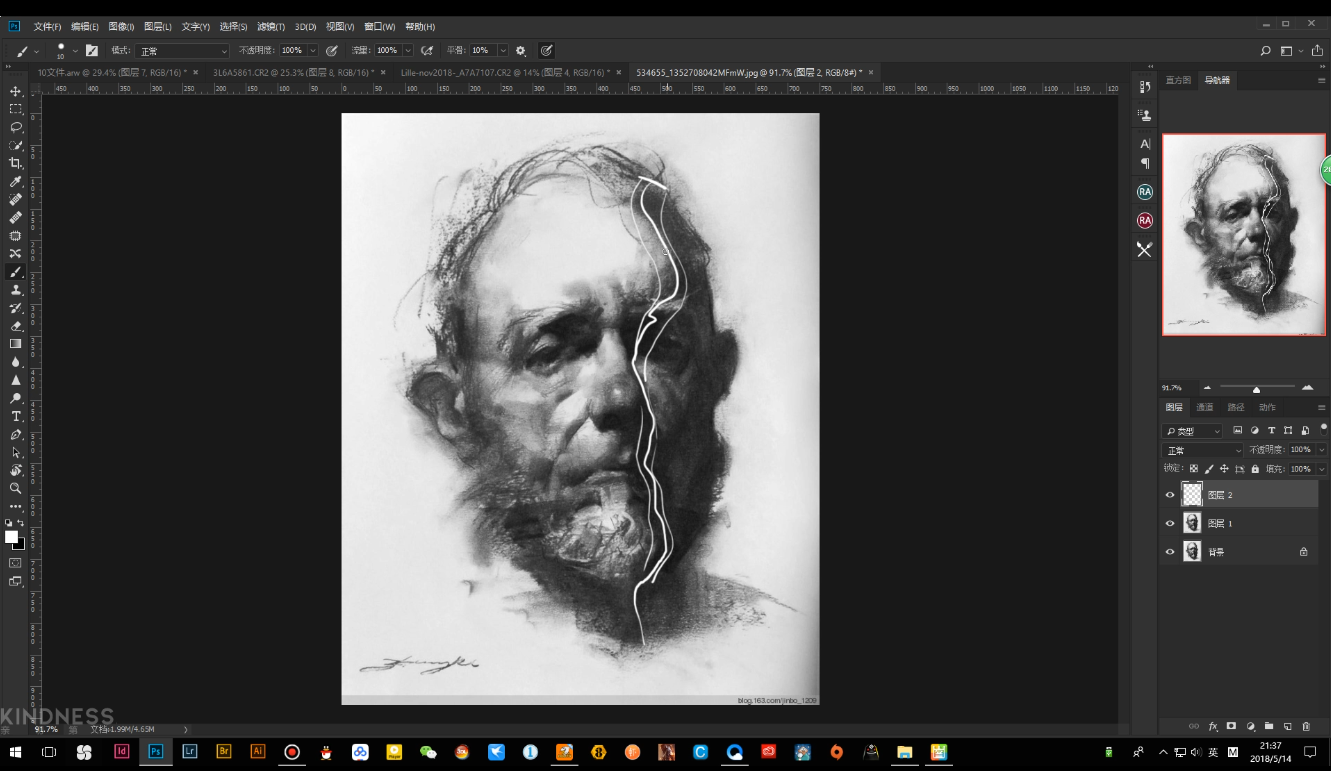
Task: Switch to the 通道 tab
Action: 1205,407
